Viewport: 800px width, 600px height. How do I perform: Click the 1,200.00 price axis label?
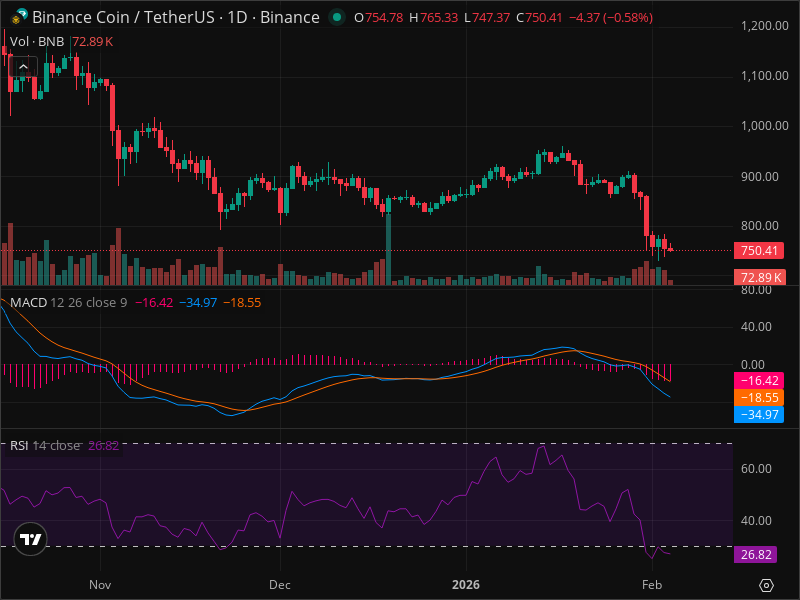click(x=764, y=26)
